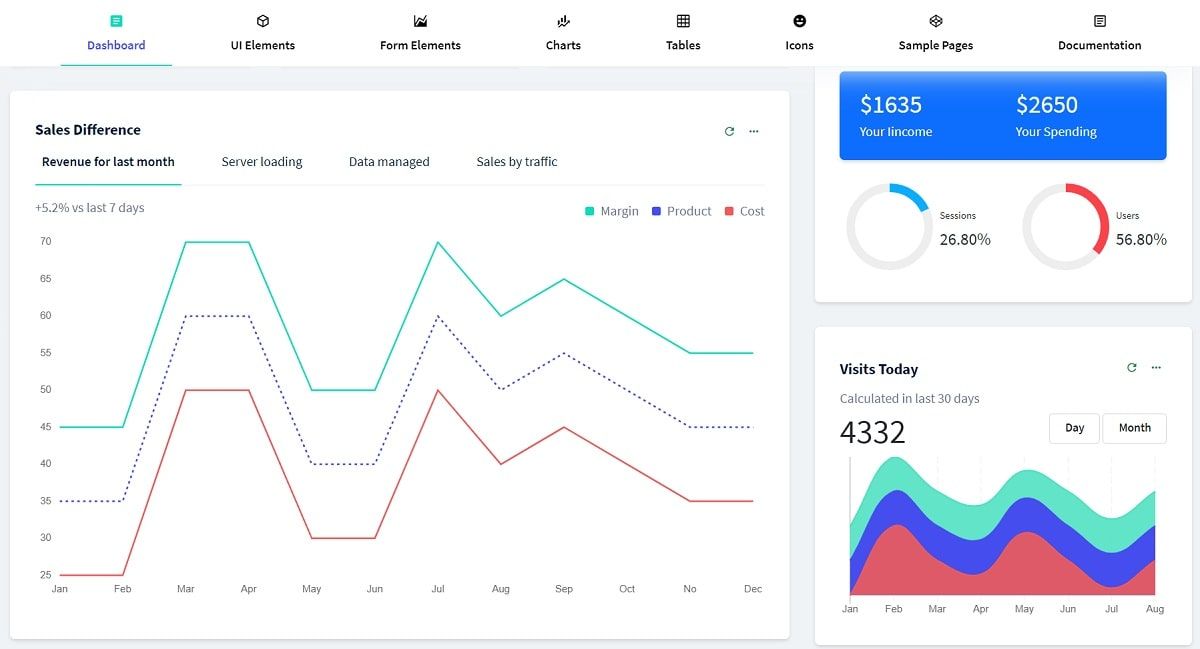Image resolution: width=1200 pixels, height=649 pixels.
Task: Open the UI Elements menu
Action: coord(263,45)
